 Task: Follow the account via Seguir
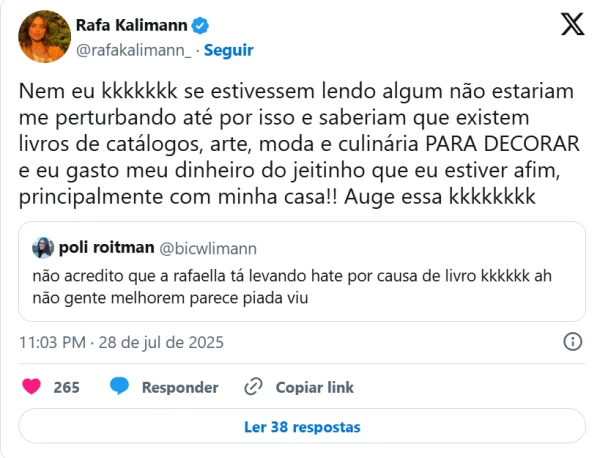pyautogui.click(x=228, y=49)
